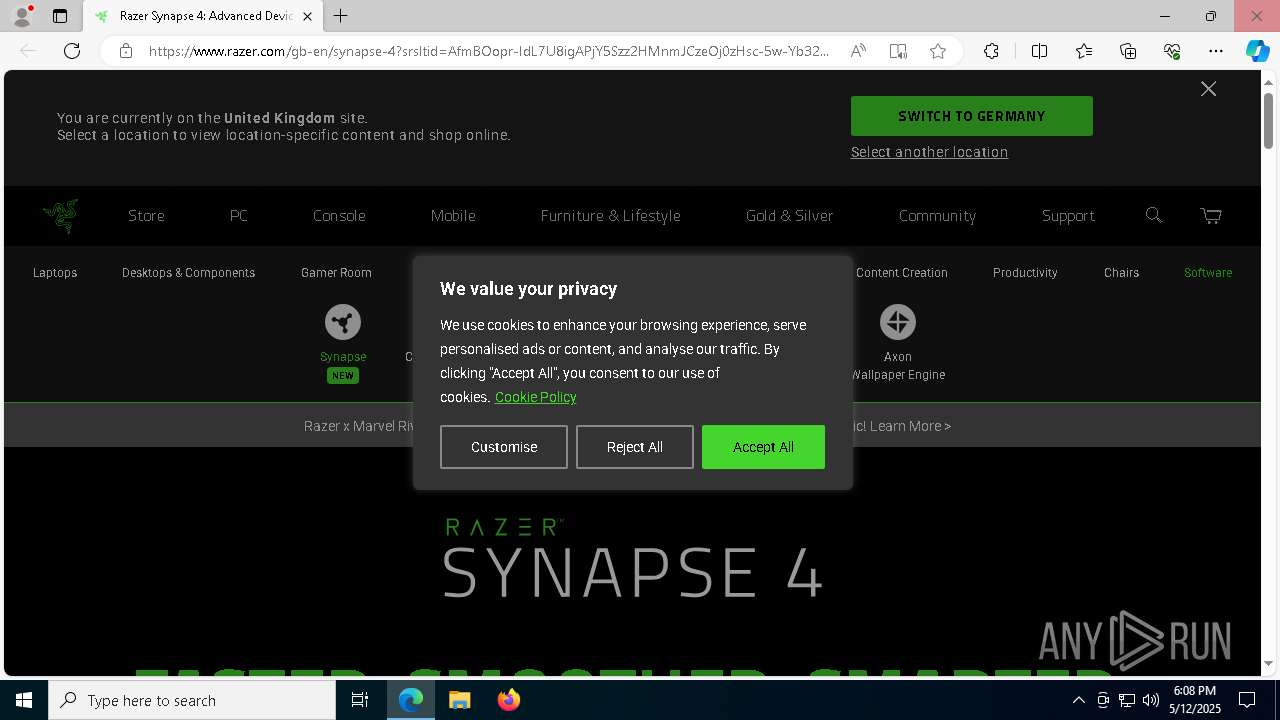
Task: Select the Synapse software icon
Action: (343, 322)
